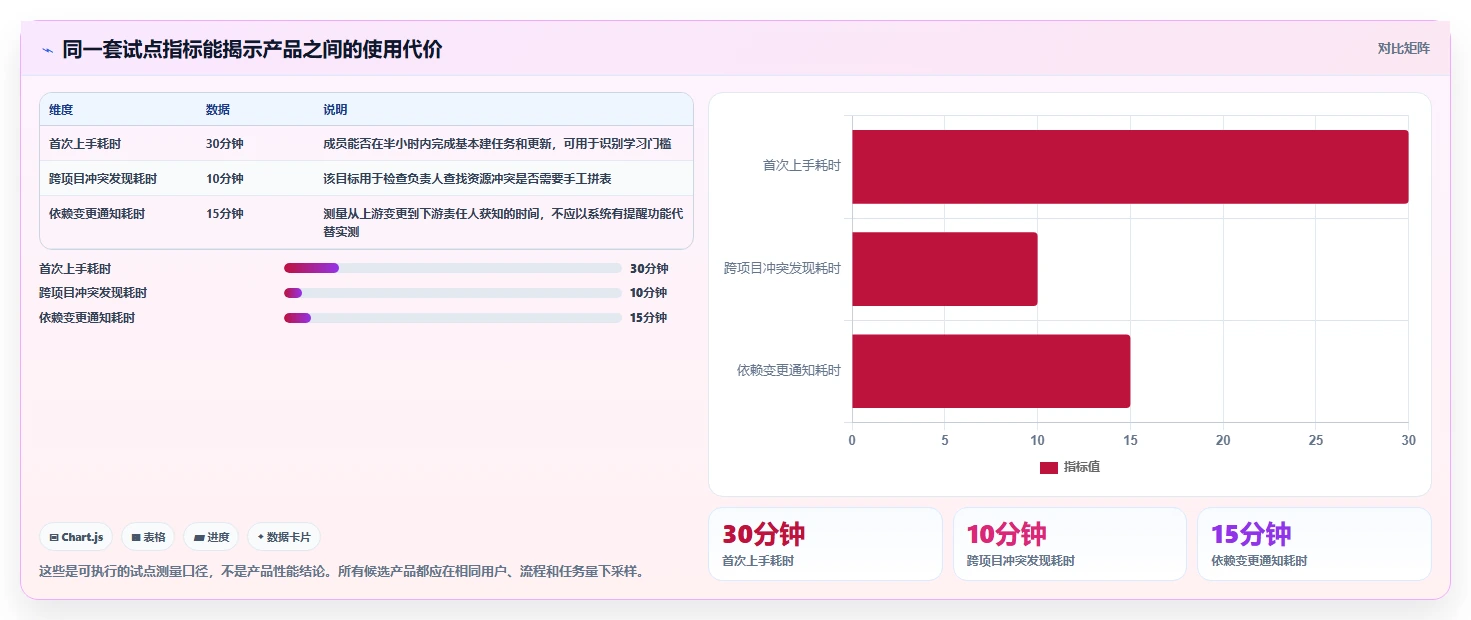
Task: Click the 进度 chip
Action: point(211,537)
